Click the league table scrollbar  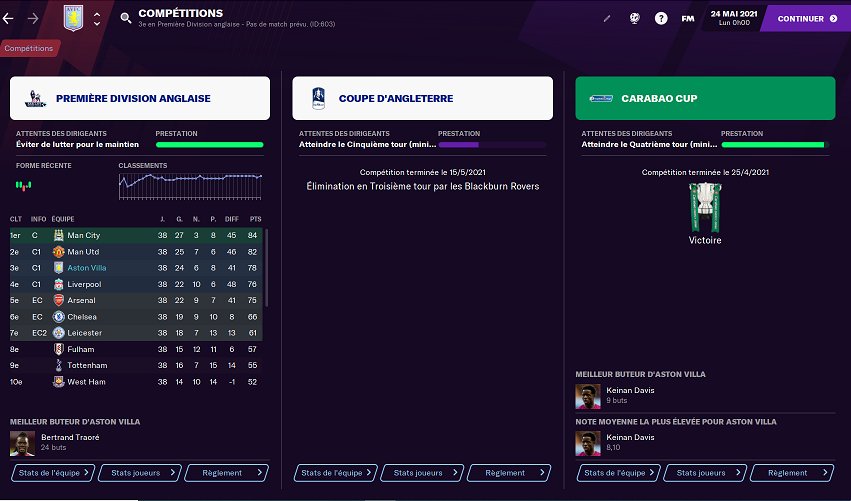coord(266,270)
